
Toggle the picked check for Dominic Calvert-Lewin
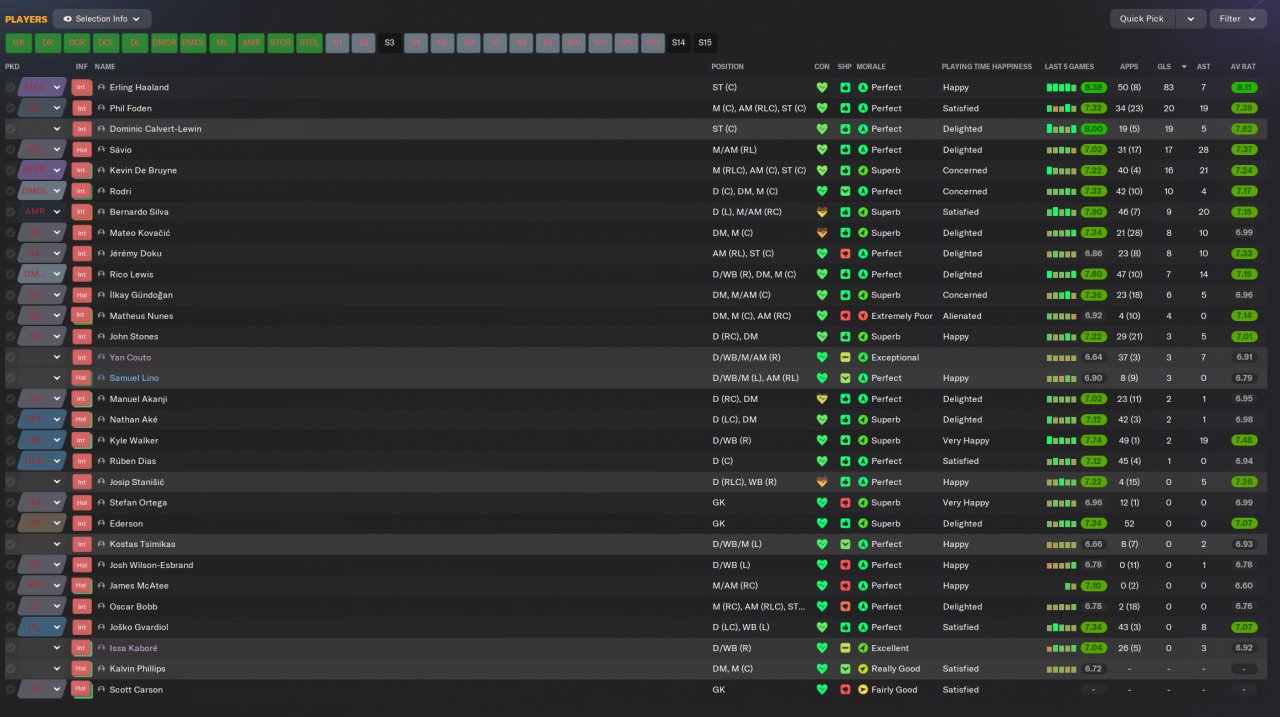pyautogui.click(x=10, y=129)
